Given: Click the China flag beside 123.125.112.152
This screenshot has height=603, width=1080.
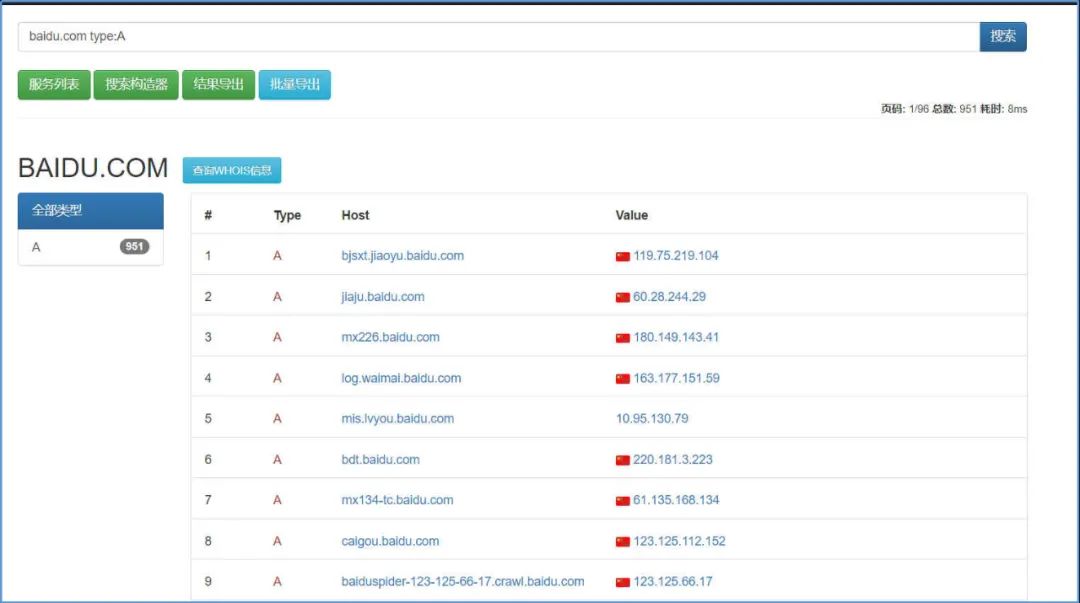Looking at the screenshot, I should click(623, 542).
